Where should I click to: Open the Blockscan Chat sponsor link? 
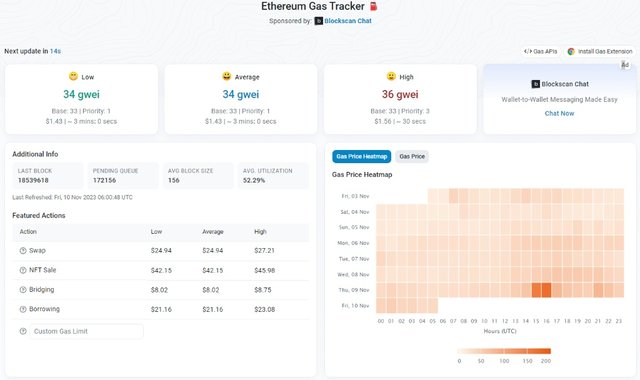coord(348,21)
